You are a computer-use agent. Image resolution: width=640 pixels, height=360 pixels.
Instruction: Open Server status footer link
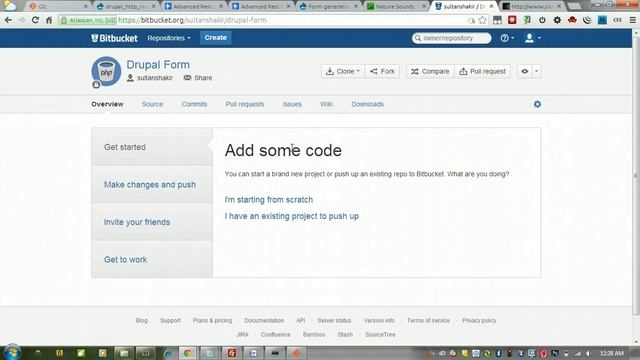pyautogui.click(x=334, y=320)
